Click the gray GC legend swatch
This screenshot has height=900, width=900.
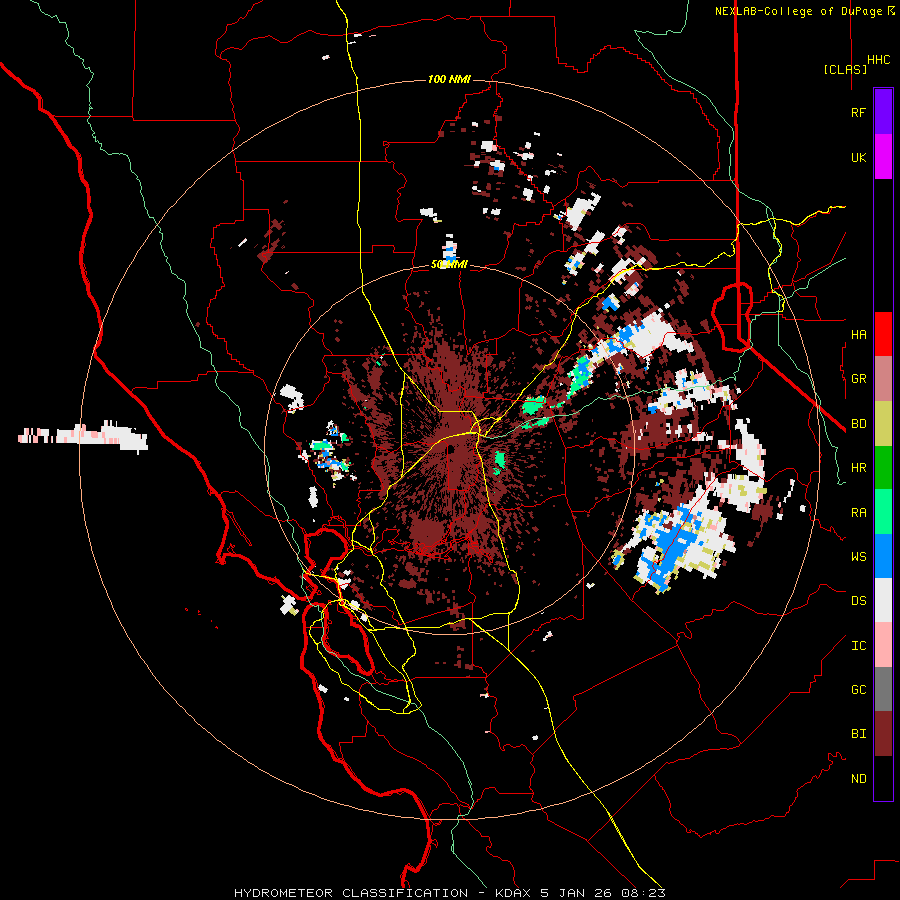point(883,689)
